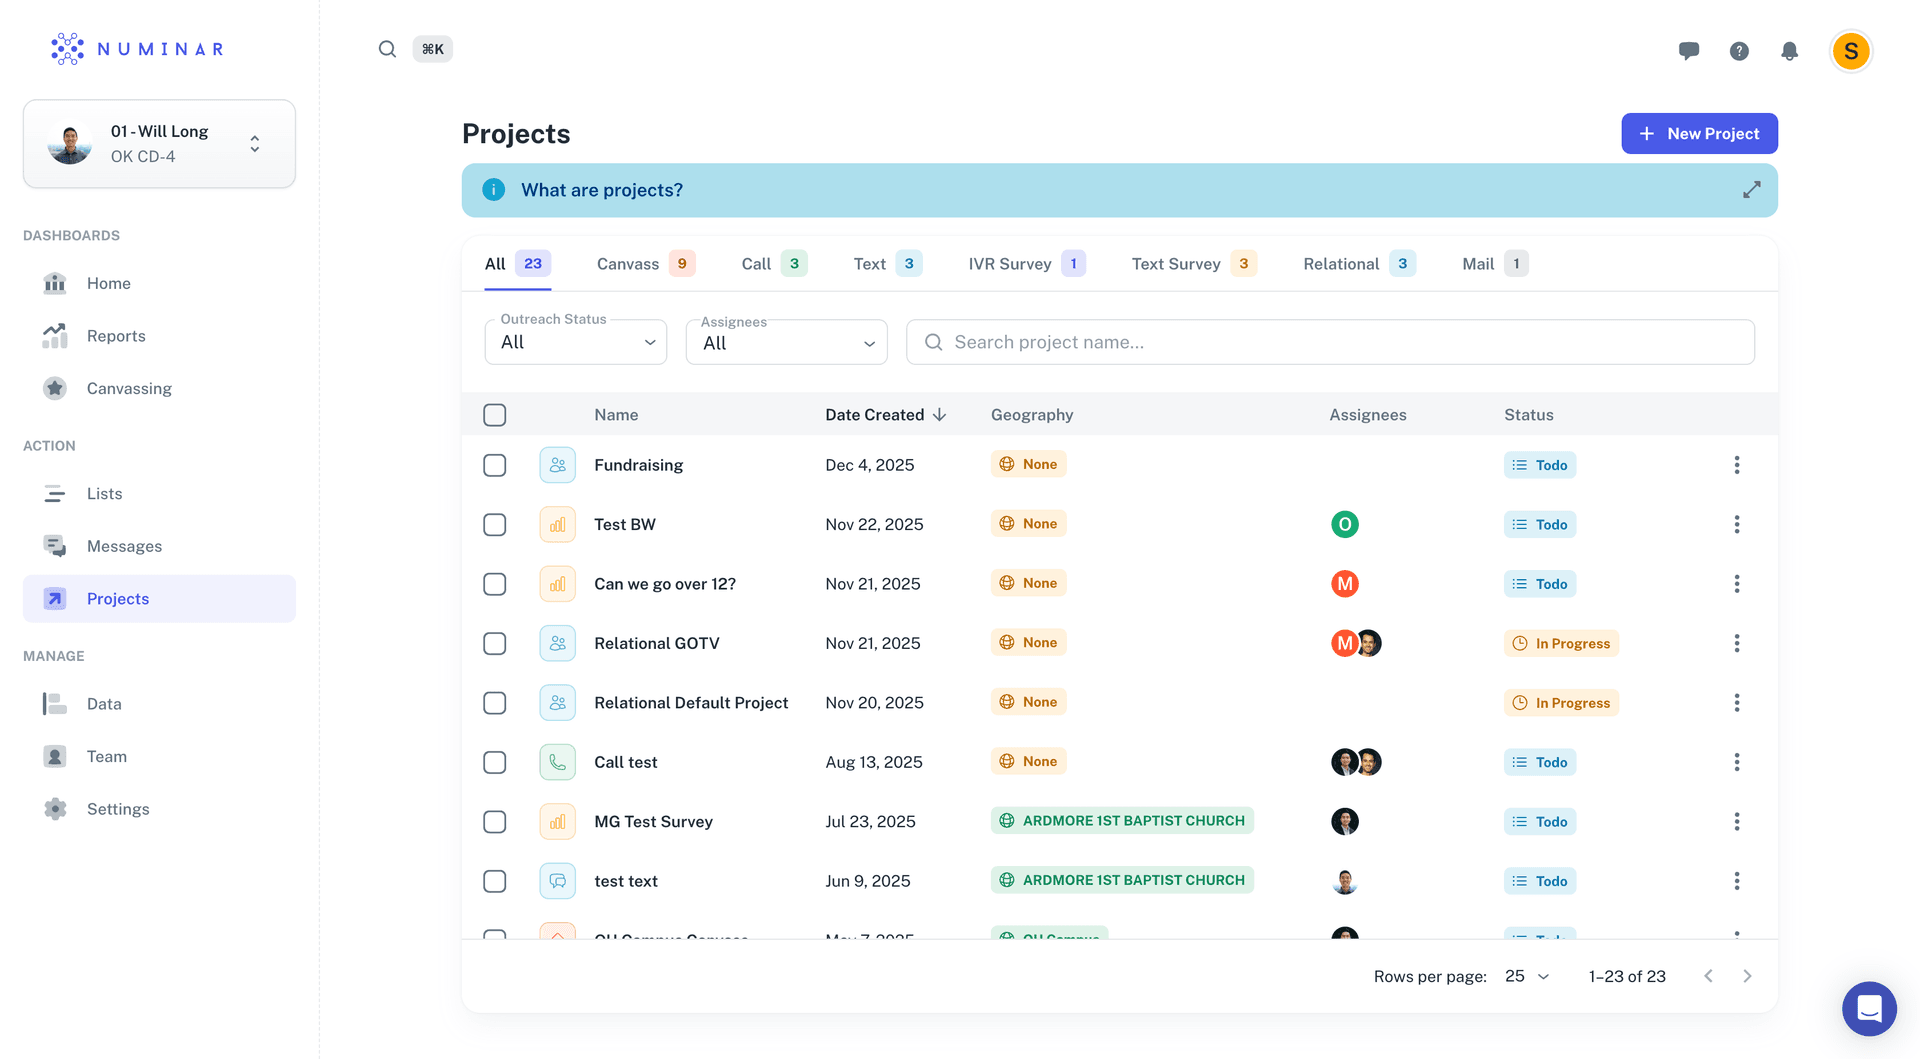Switch to the Mail tab

coord(1495,264)
